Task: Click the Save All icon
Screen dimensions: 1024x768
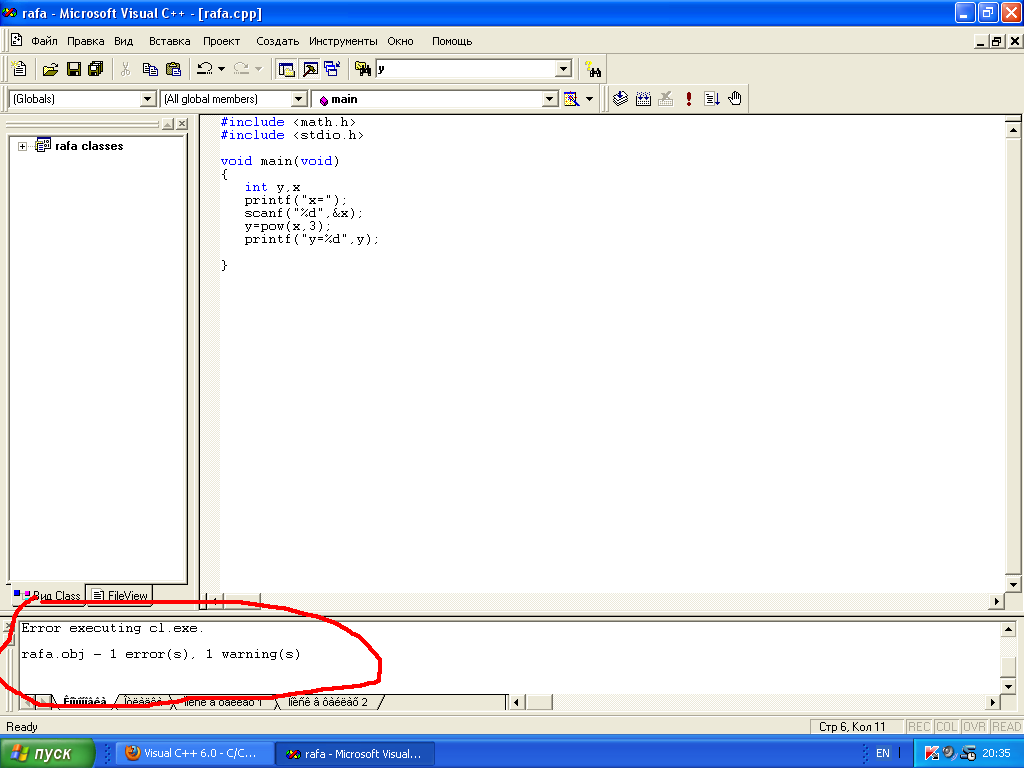Action: [x=96, y=69]
